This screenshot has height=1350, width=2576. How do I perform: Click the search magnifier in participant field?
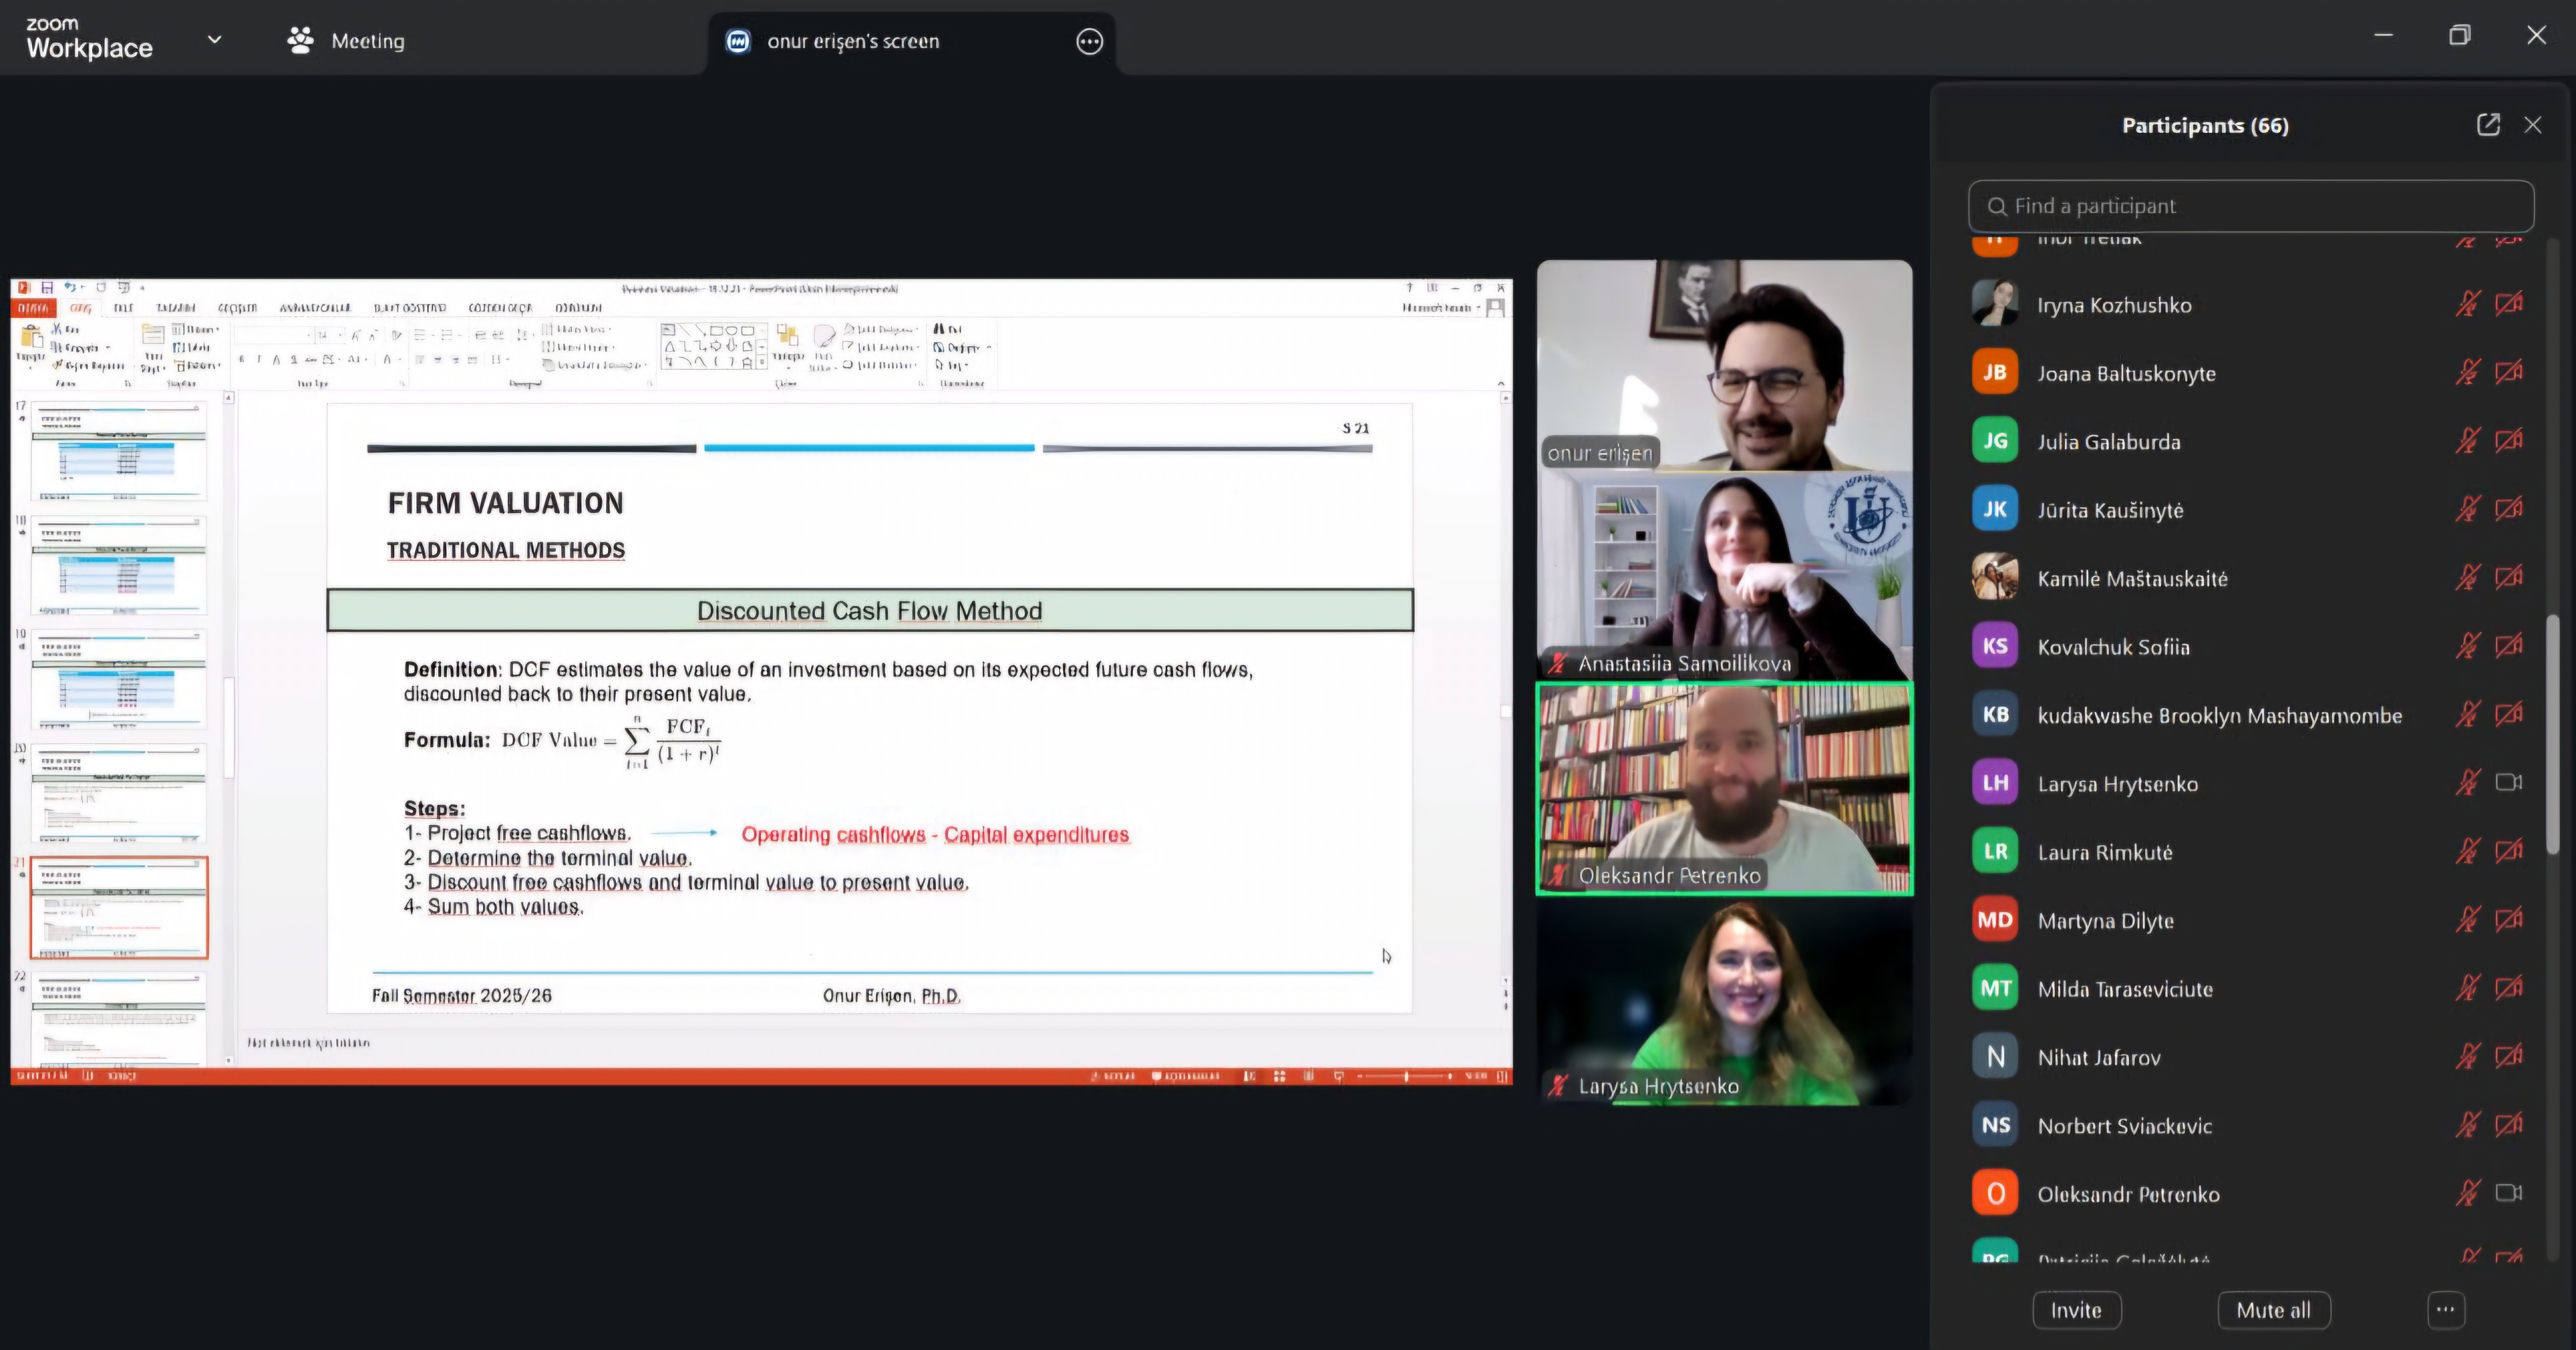pyautogui.click(x=1997, y=206)
